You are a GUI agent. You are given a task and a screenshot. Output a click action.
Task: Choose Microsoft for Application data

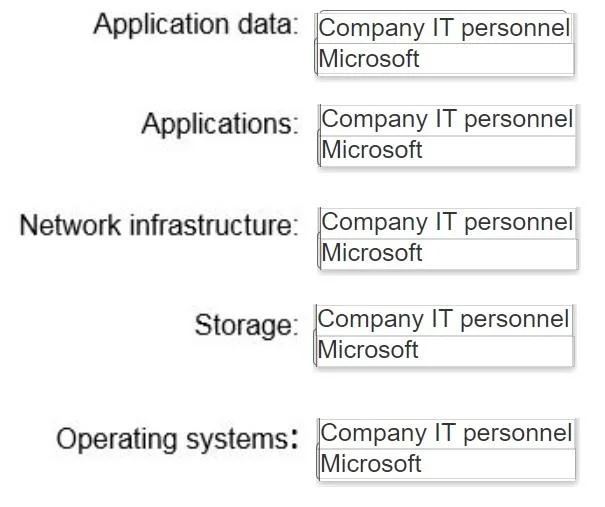click(x=445, y=59)
